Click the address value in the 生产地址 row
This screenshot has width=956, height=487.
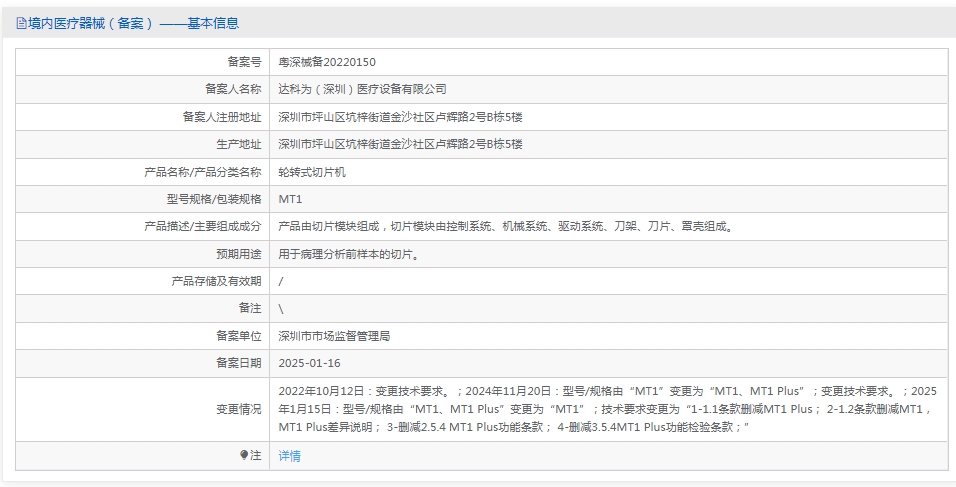[x=401, y=144]
